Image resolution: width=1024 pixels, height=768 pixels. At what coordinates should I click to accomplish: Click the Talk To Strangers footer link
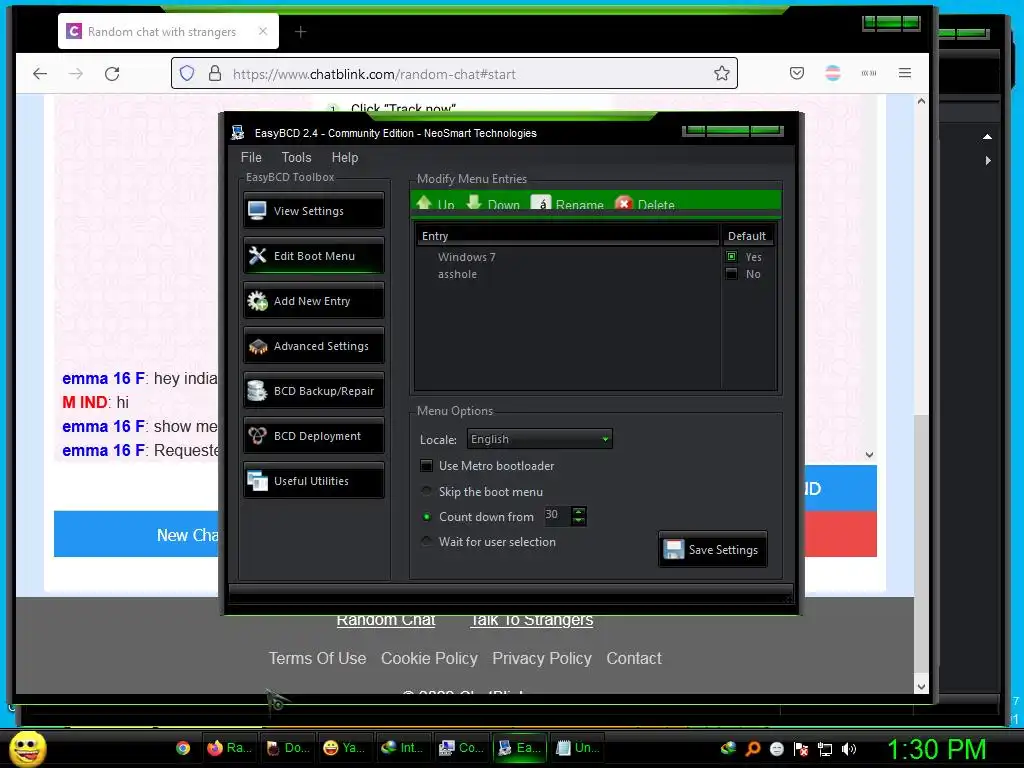coord(532,620)
